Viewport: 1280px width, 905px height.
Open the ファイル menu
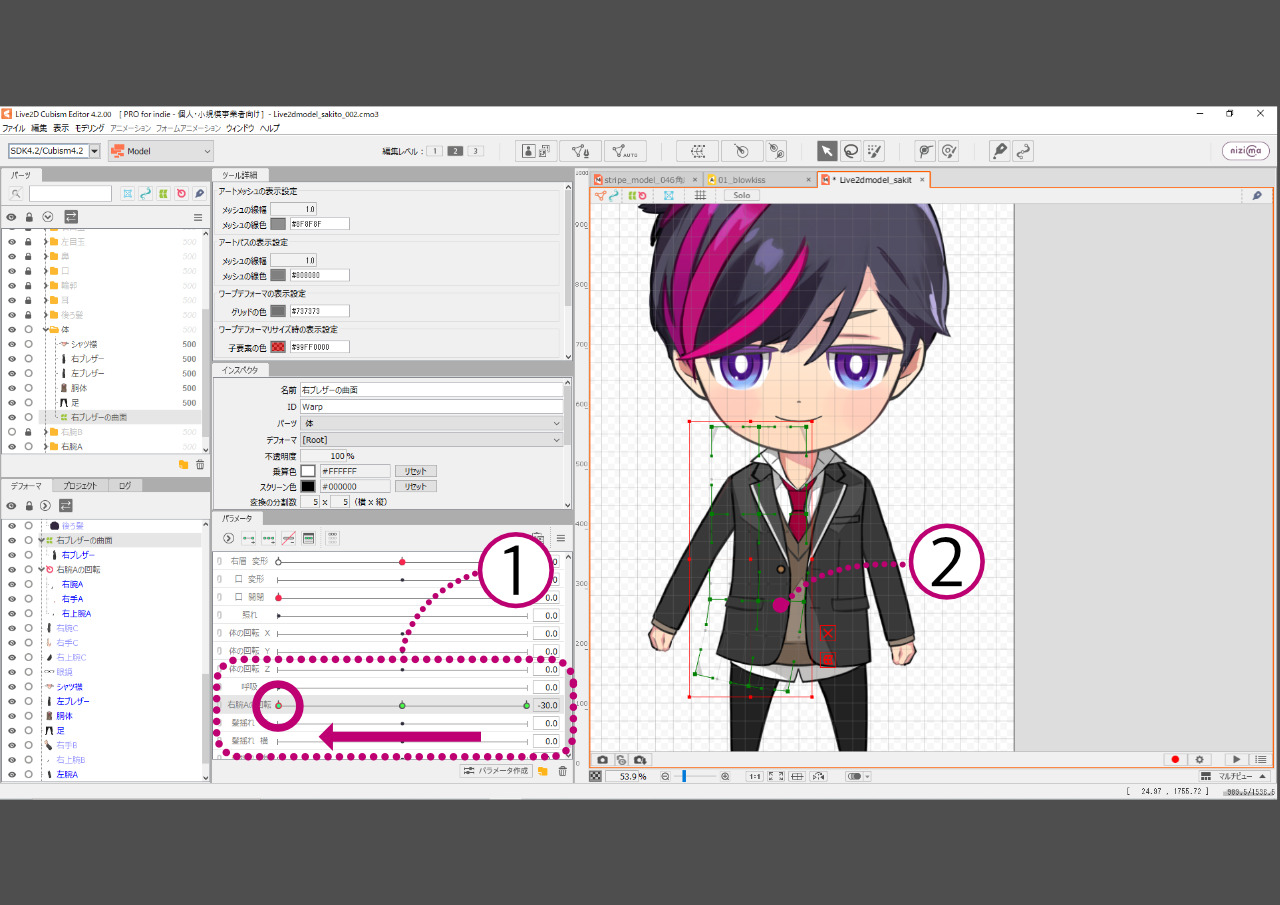tap(13, 129)
